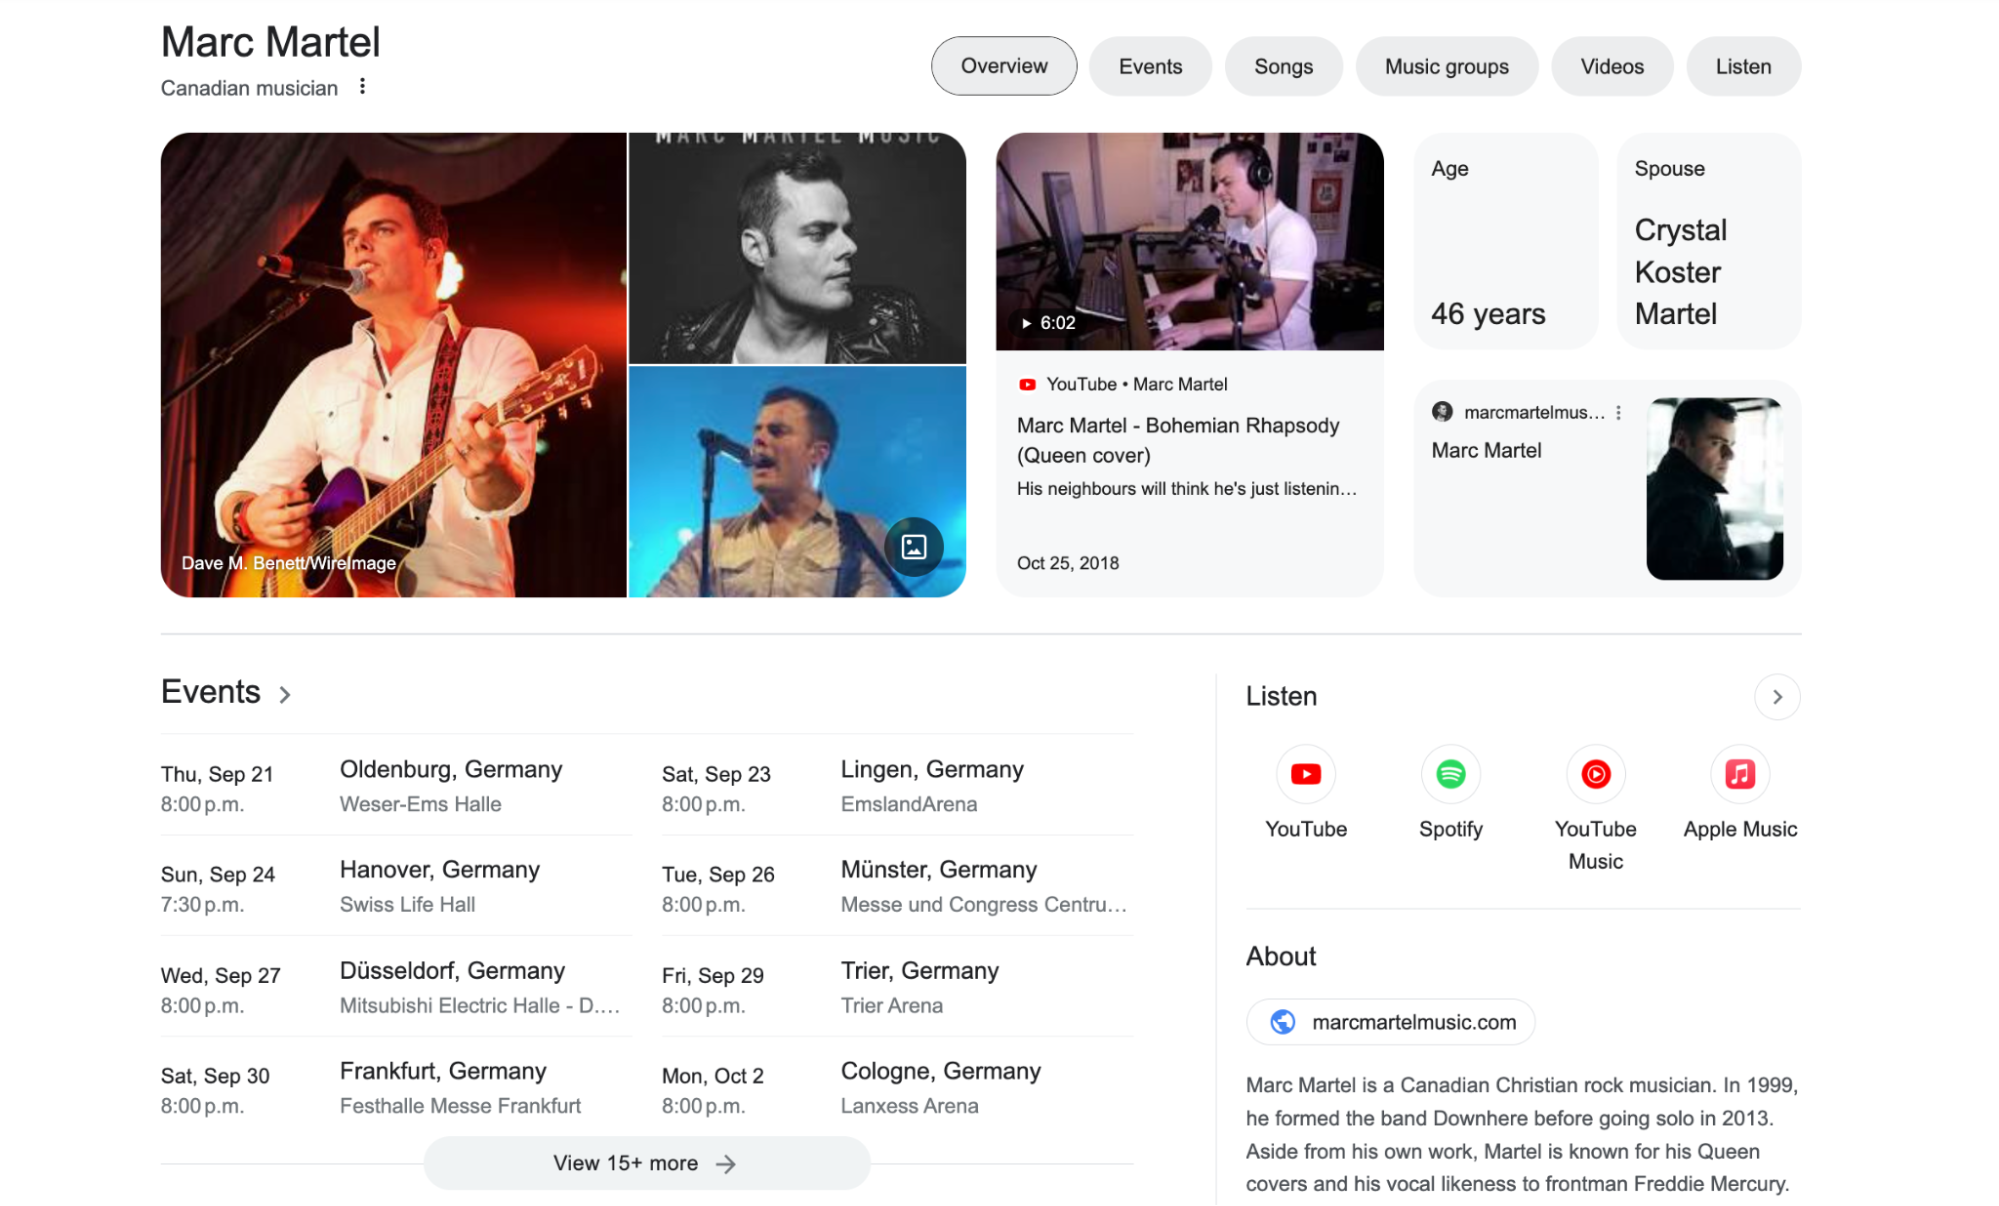Viewport: 1999px width, 1206px height.
Task: Click the image gallery icon on photo
Action: (914, 547)
